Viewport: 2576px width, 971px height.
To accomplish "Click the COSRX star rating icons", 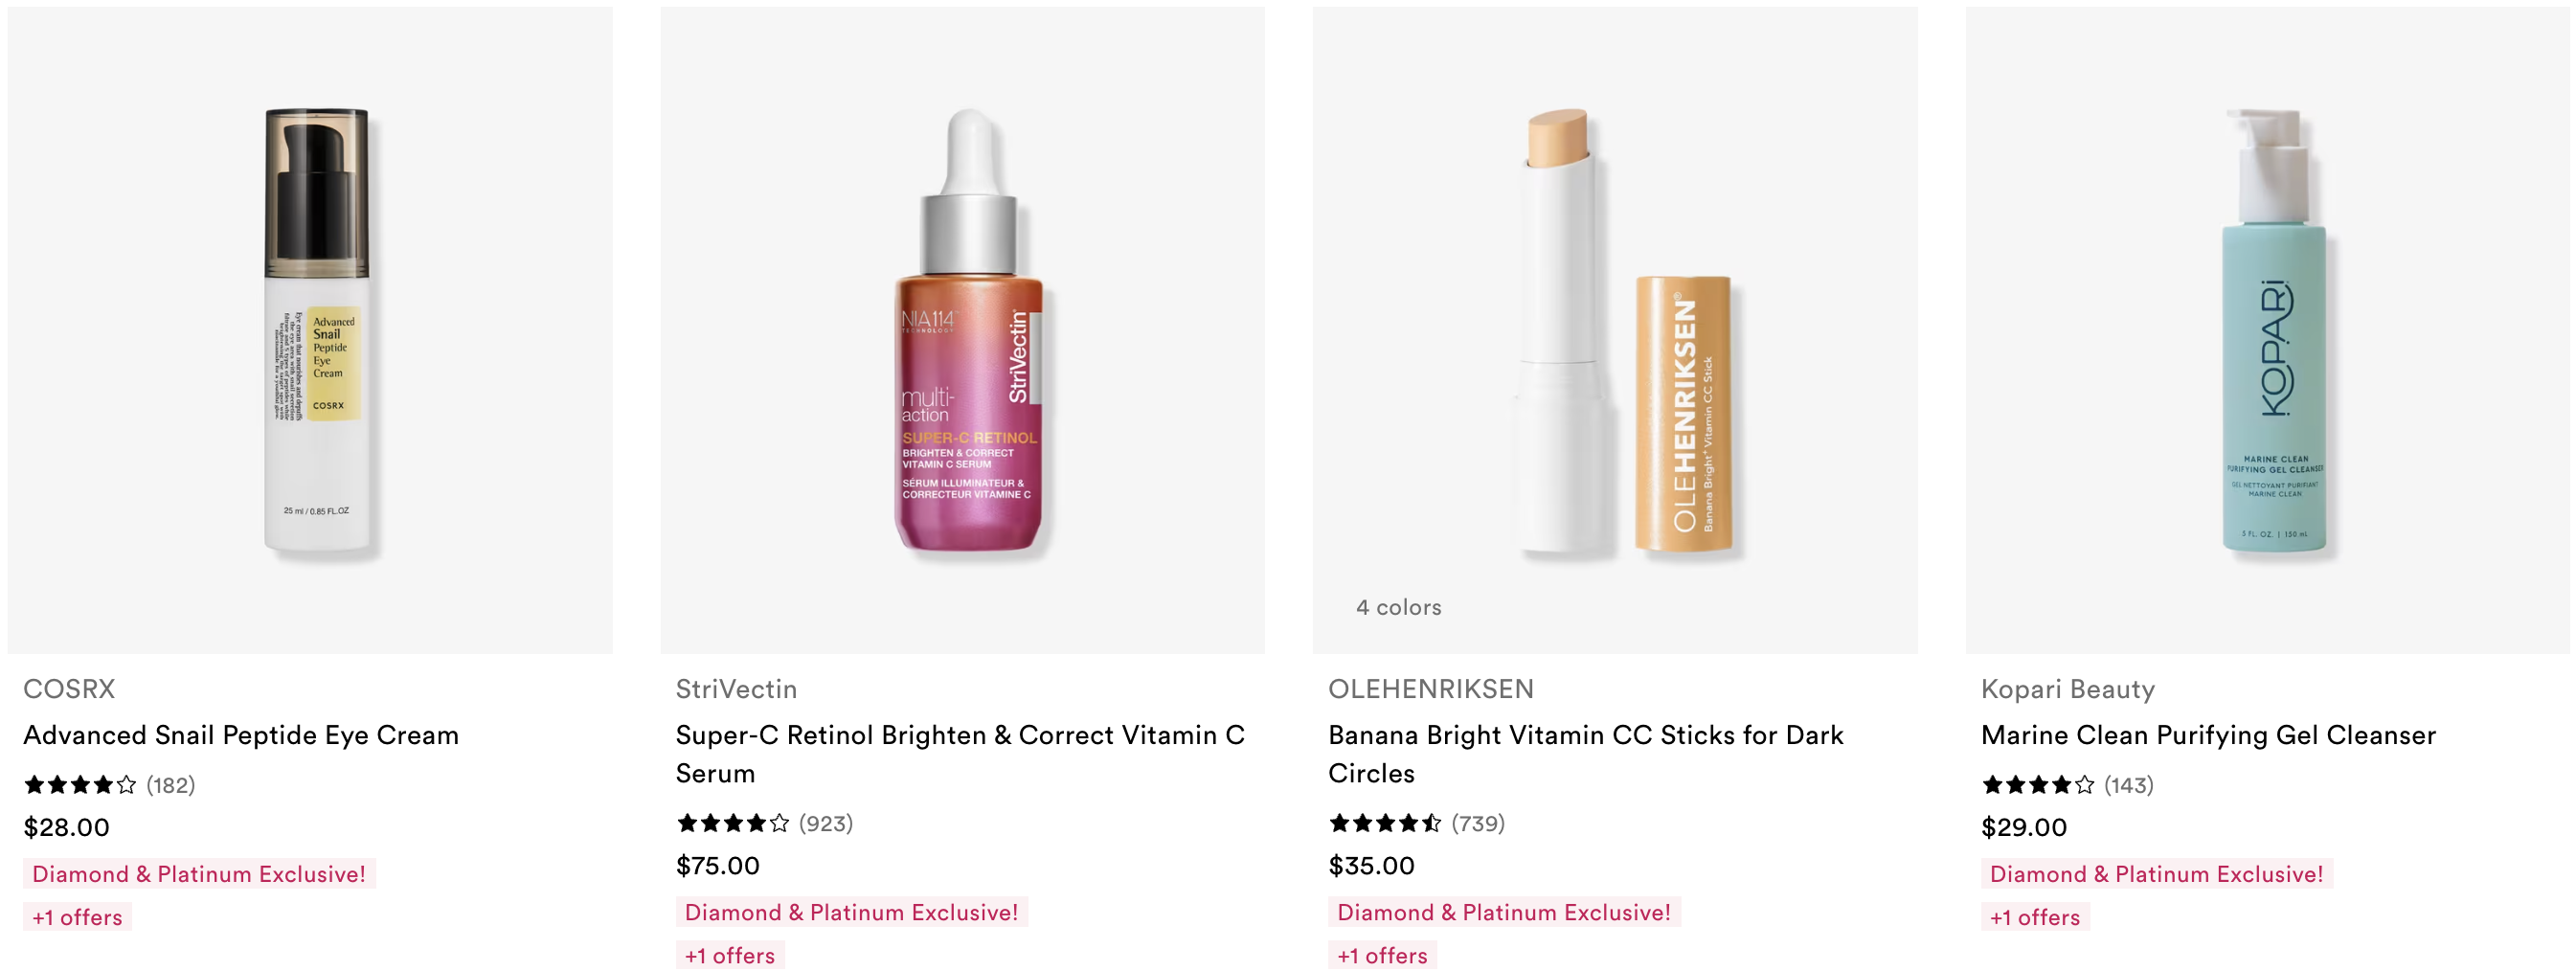I will pos(80,785).
